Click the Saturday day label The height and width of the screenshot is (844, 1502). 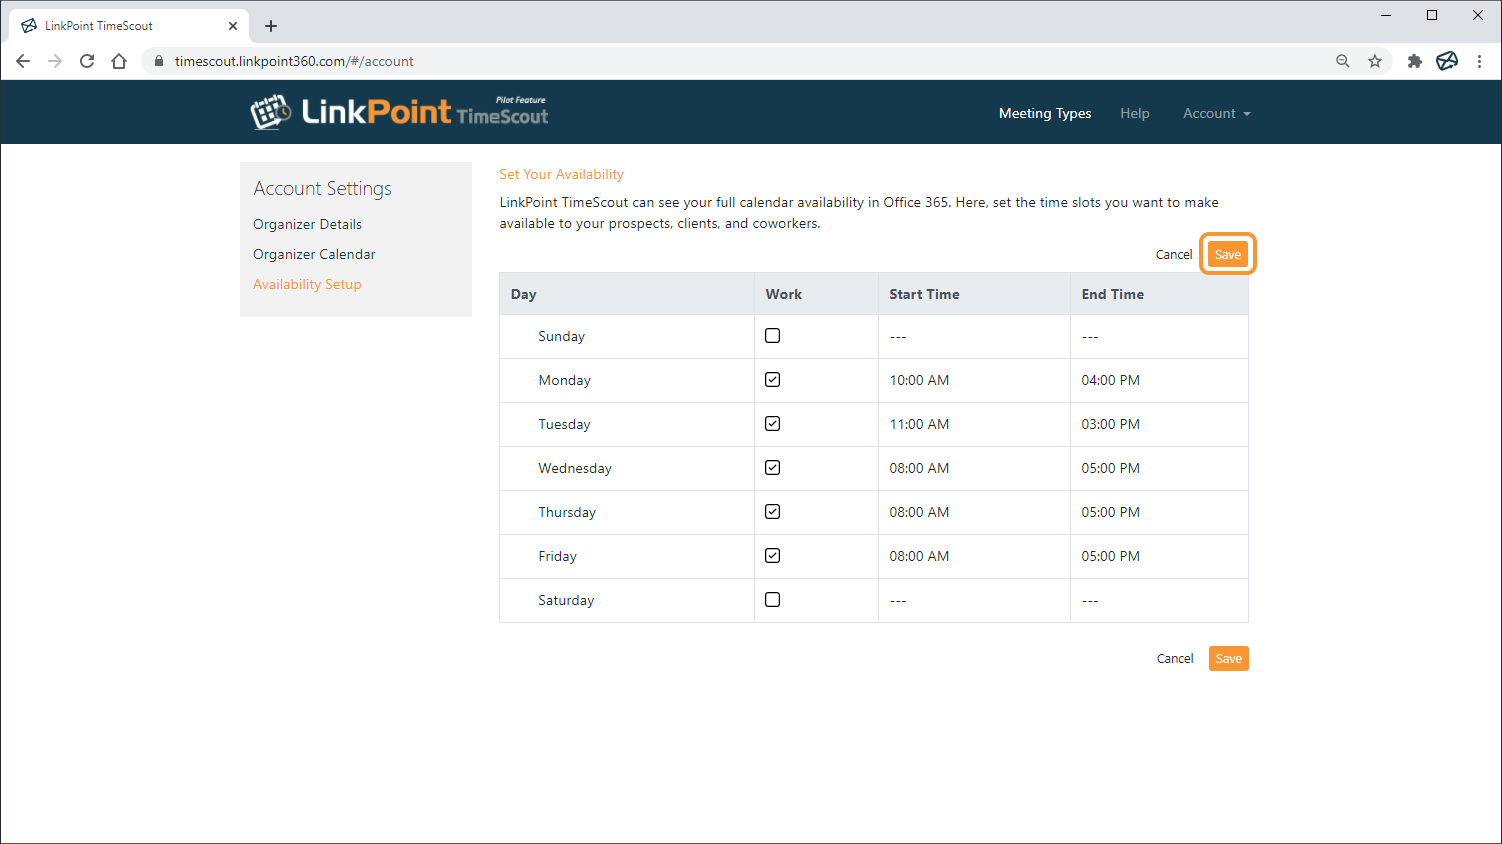click(x=566, y=600)
